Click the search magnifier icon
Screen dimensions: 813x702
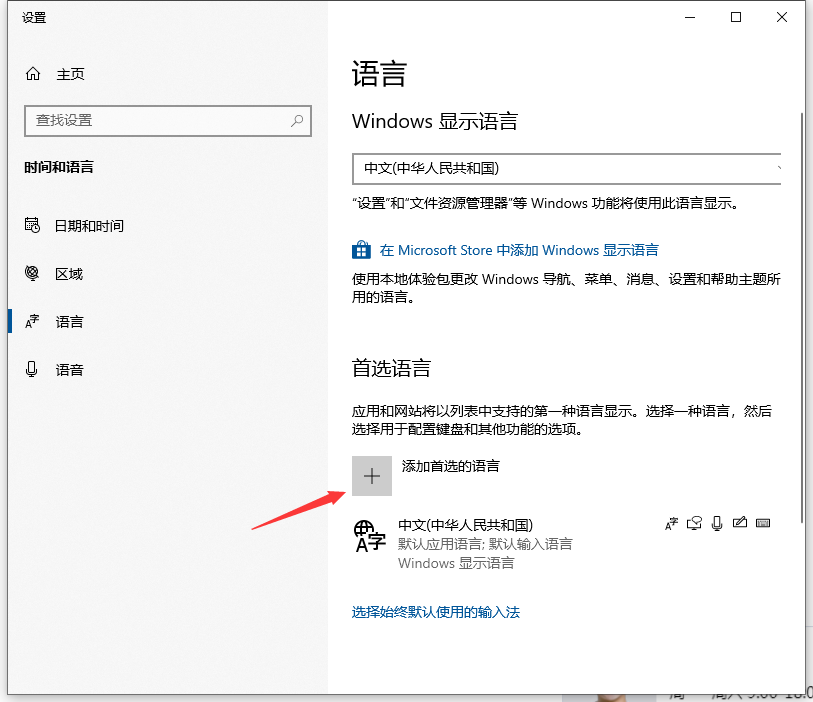[x=297, y=121]
